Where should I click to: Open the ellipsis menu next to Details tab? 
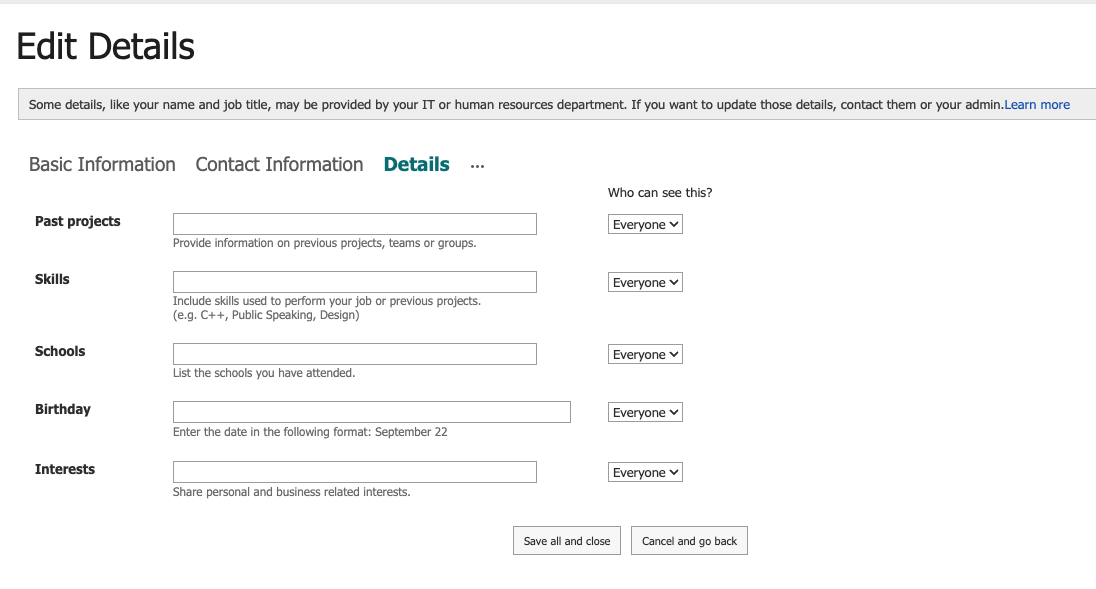pos(477,166)
